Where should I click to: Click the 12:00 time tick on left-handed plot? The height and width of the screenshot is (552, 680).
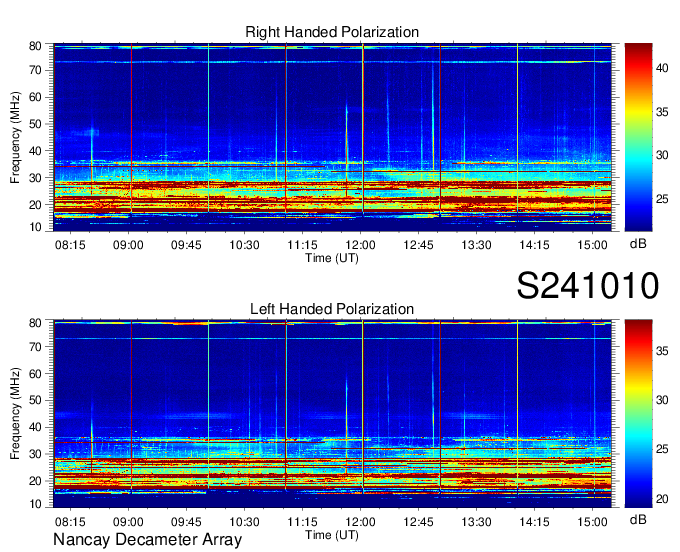point(360,522)
